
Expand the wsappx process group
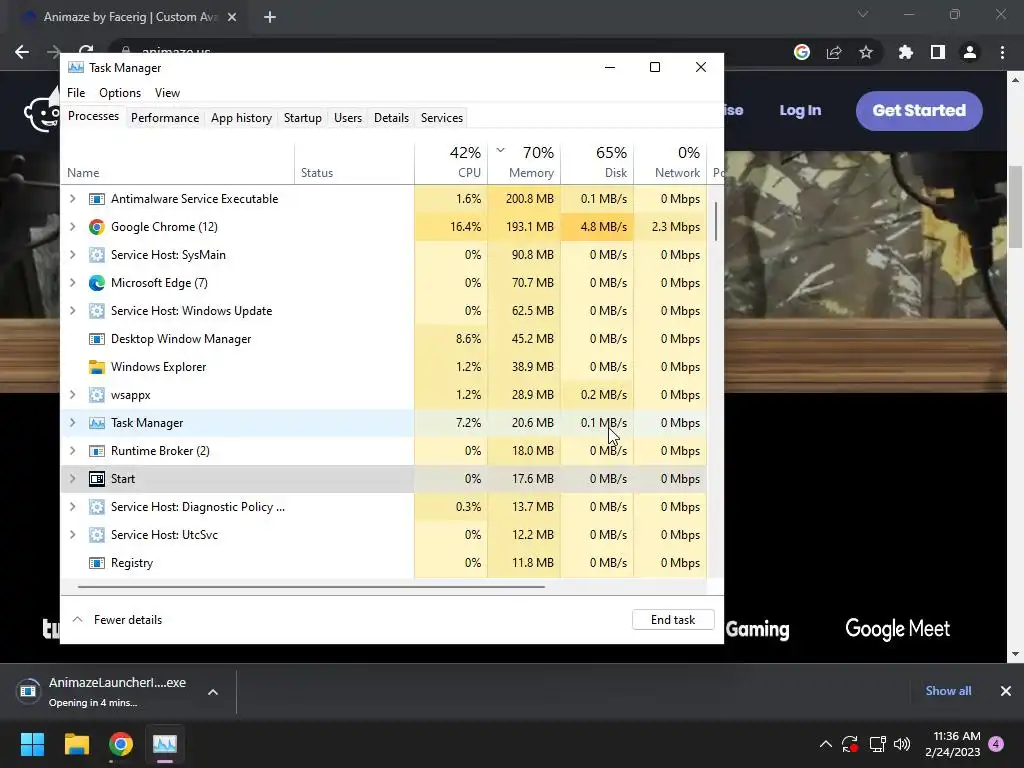click(72, 395)
